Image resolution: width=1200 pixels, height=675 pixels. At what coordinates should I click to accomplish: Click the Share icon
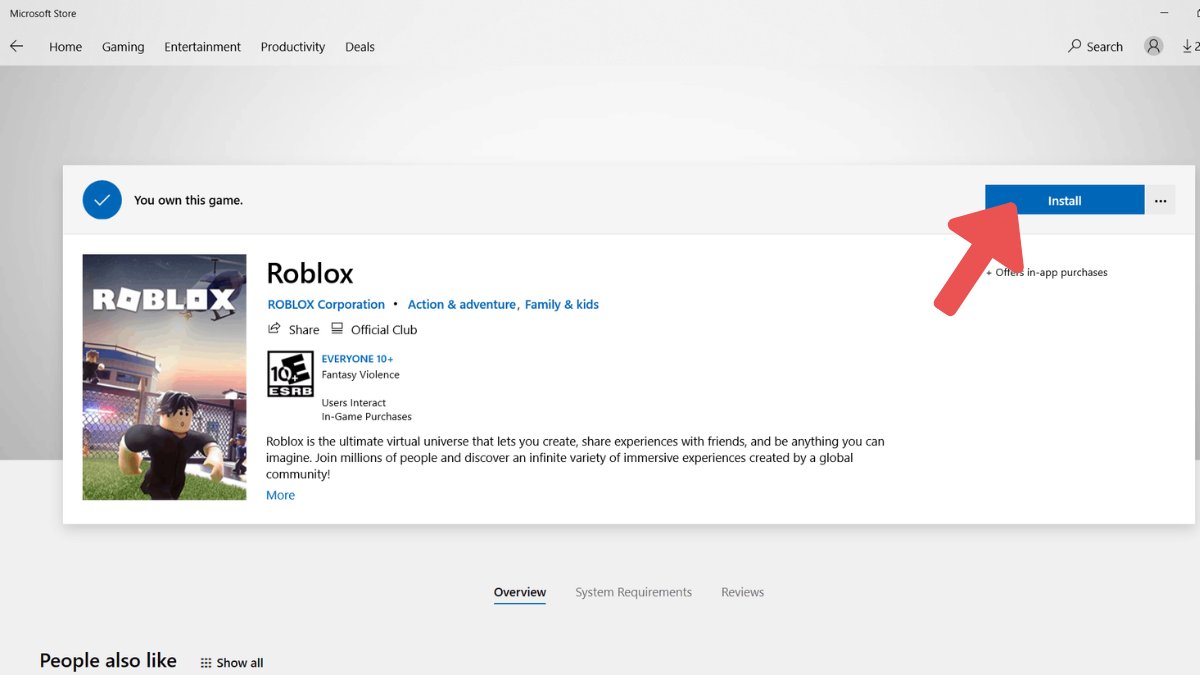(274, 328)
